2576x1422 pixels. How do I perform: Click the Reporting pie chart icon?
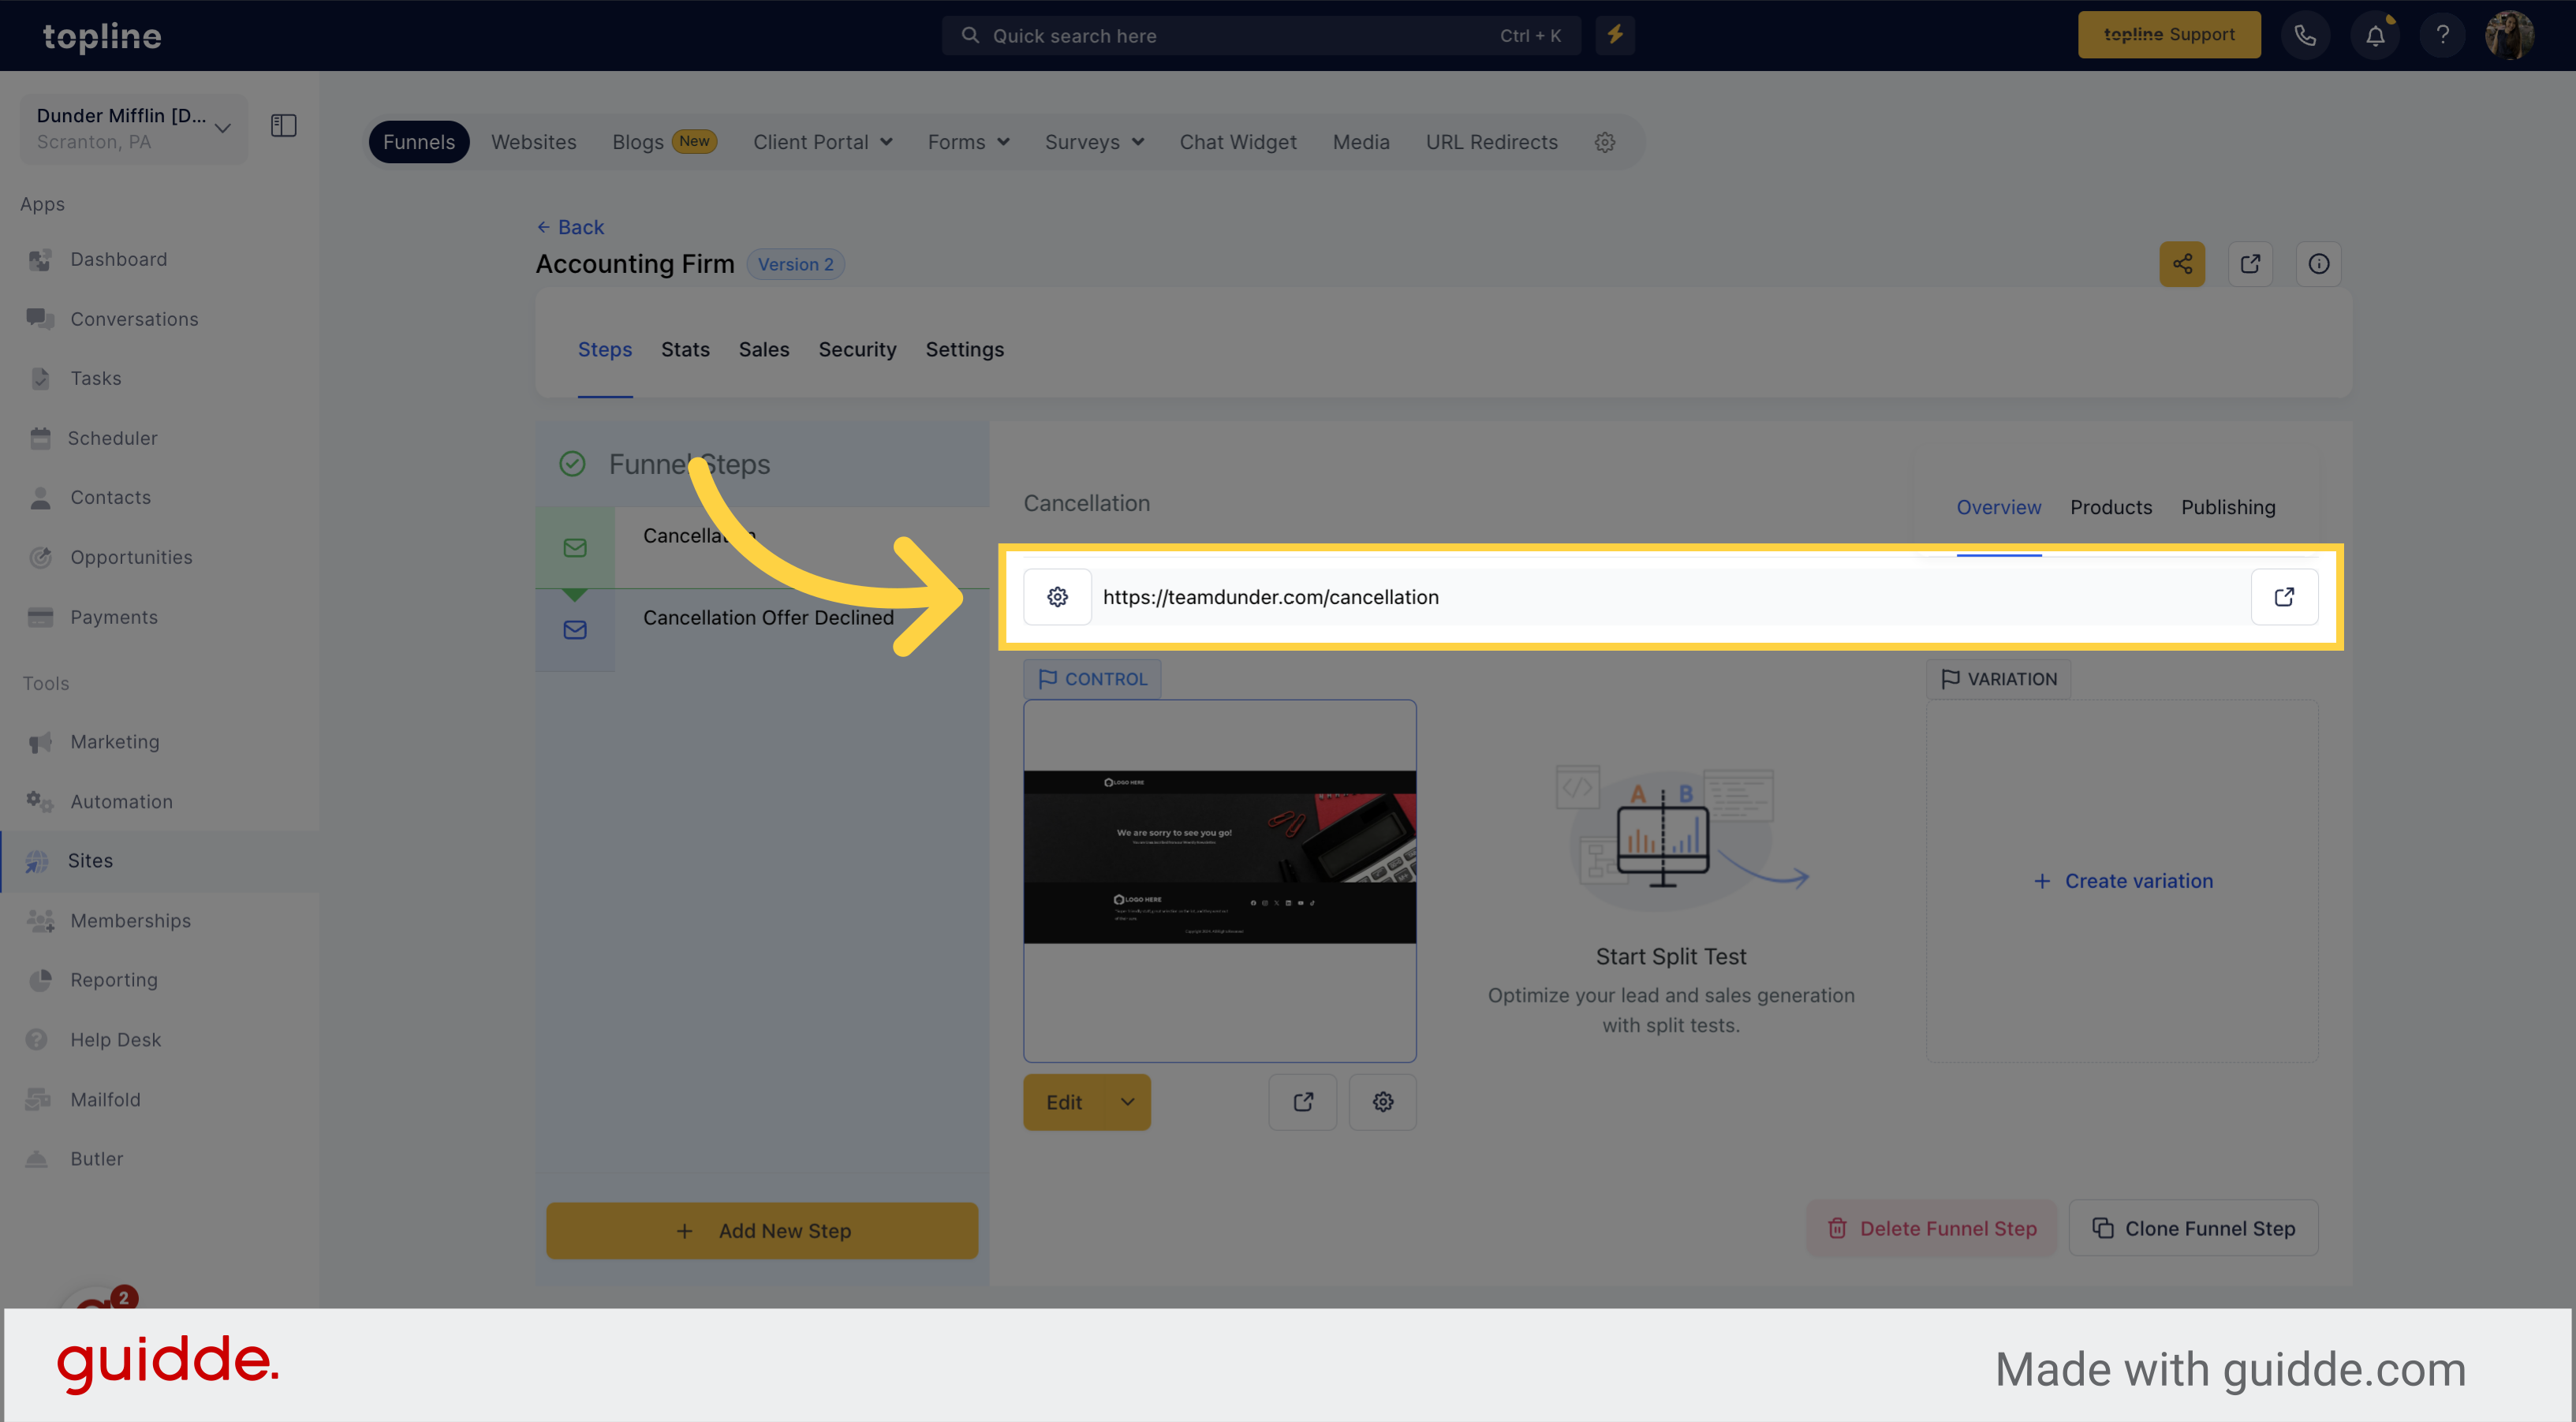pos(40,980)
